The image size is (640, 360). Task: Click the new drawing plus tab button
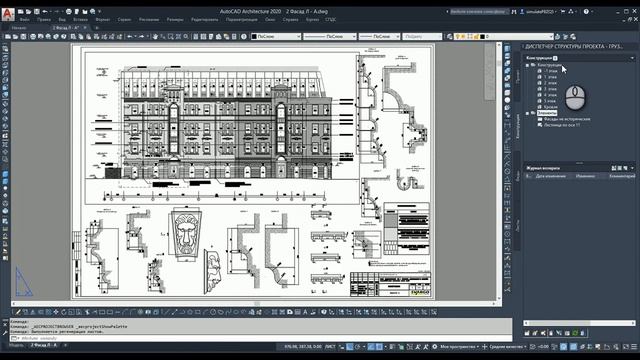(x=97, y=28)
